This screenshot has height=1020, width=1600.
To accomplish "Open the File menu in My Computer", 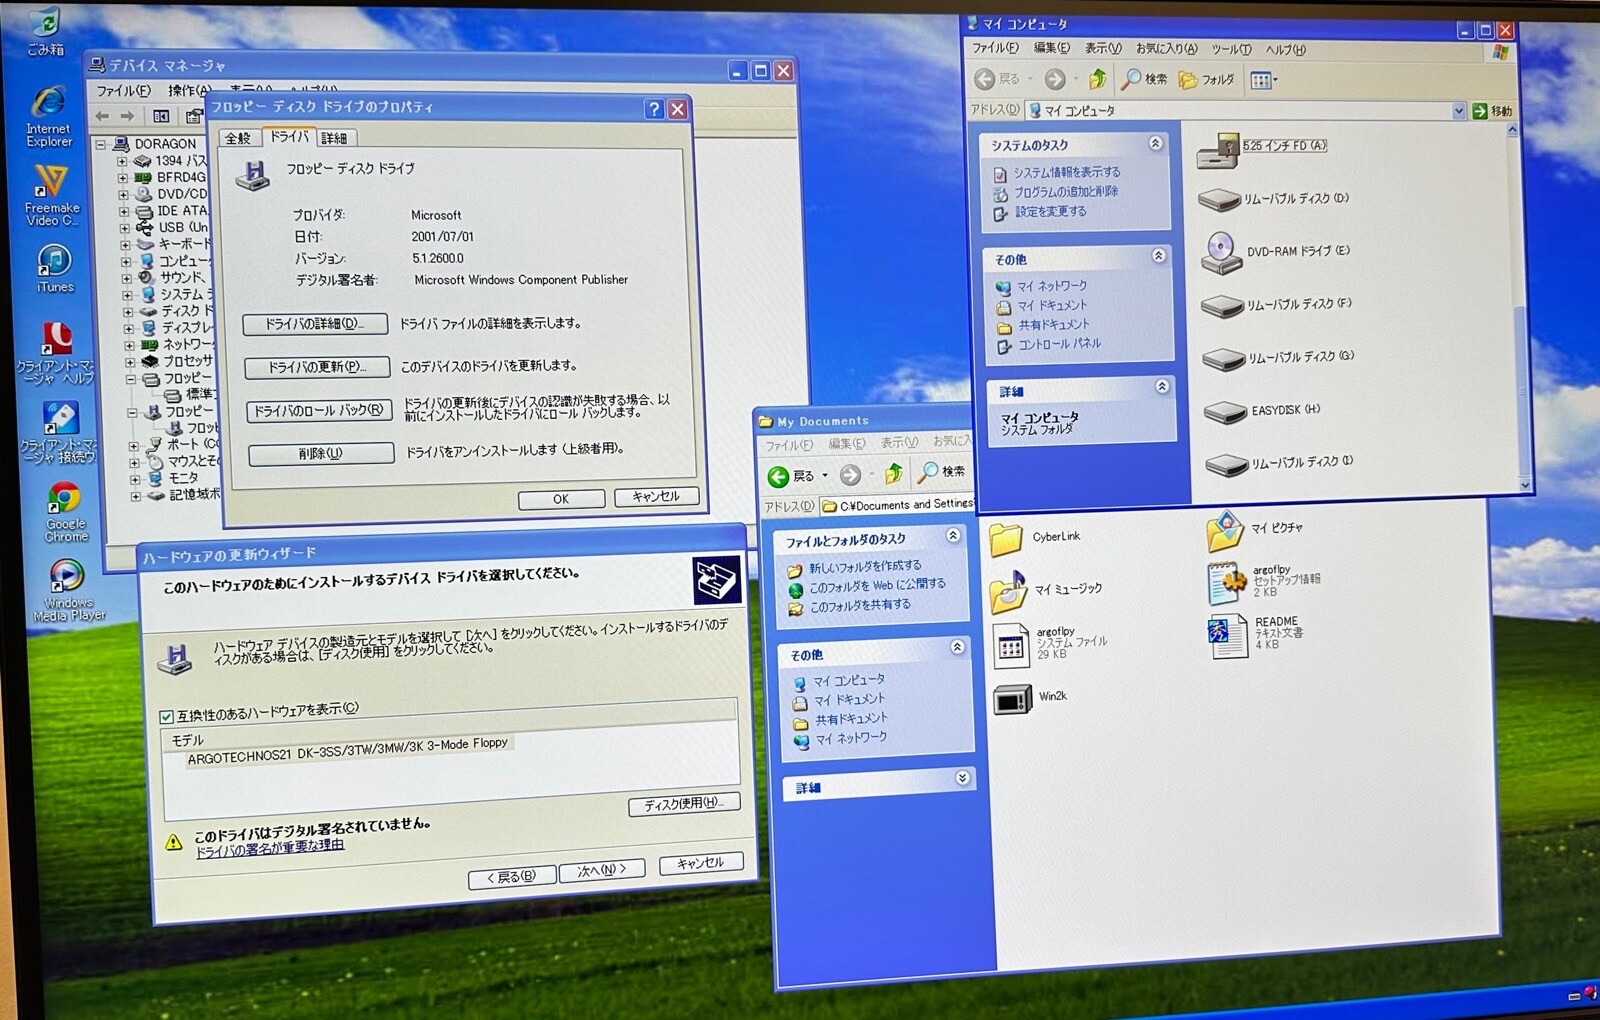I will (995, 48).
